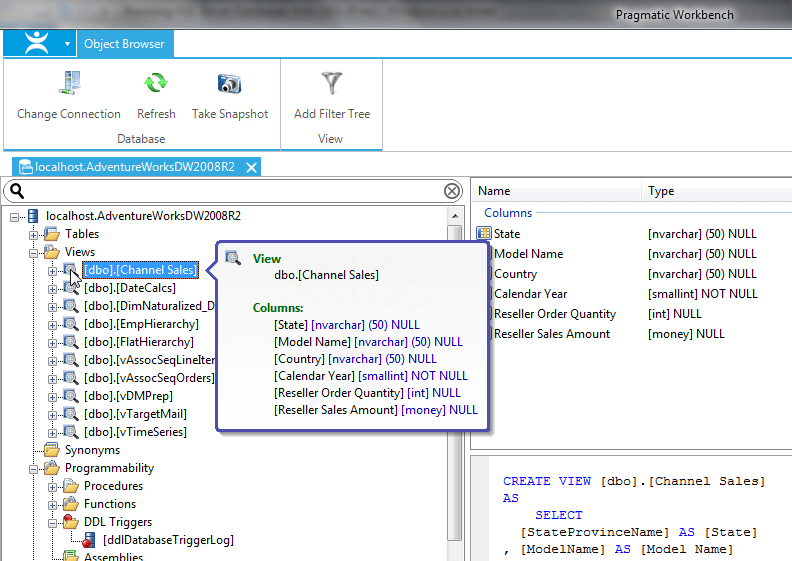This screenshot has height=561, width=792.
Task: Expand the [dbo].[DateCalcs] view node
Action: coord(52,289)
